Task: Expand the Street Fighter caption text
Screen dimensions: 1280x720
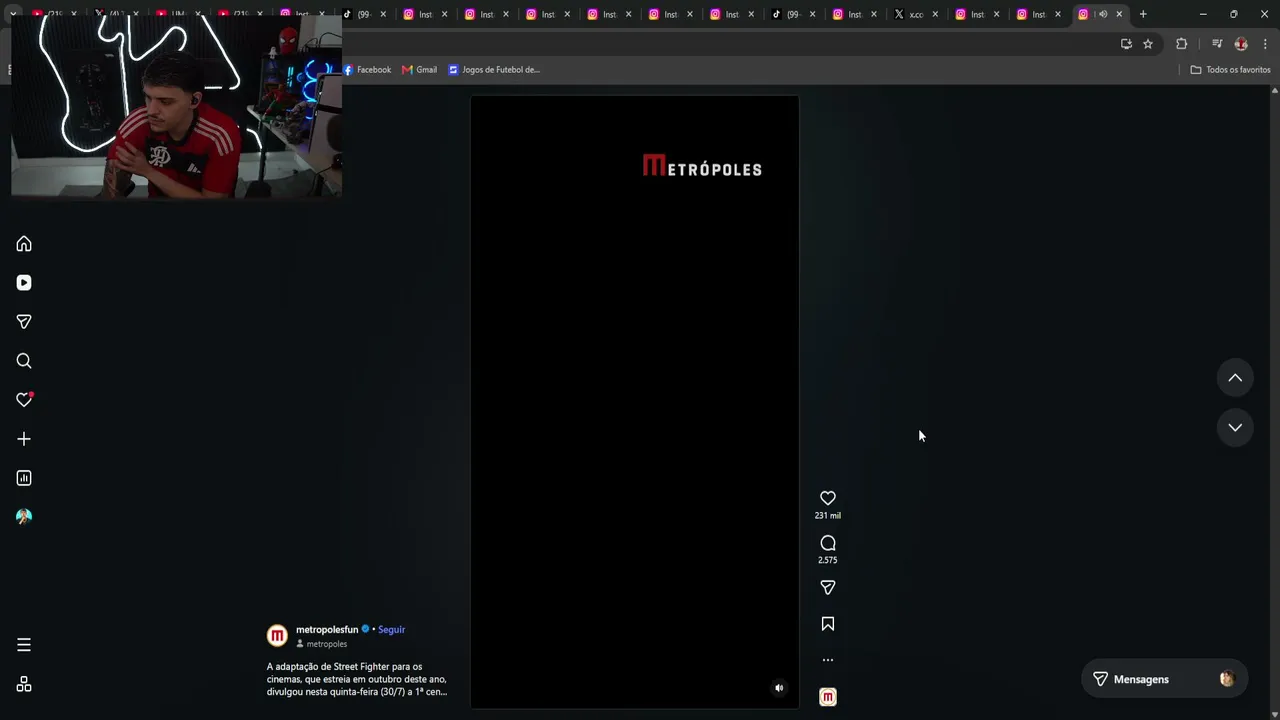Action: (x=357, y=679)
